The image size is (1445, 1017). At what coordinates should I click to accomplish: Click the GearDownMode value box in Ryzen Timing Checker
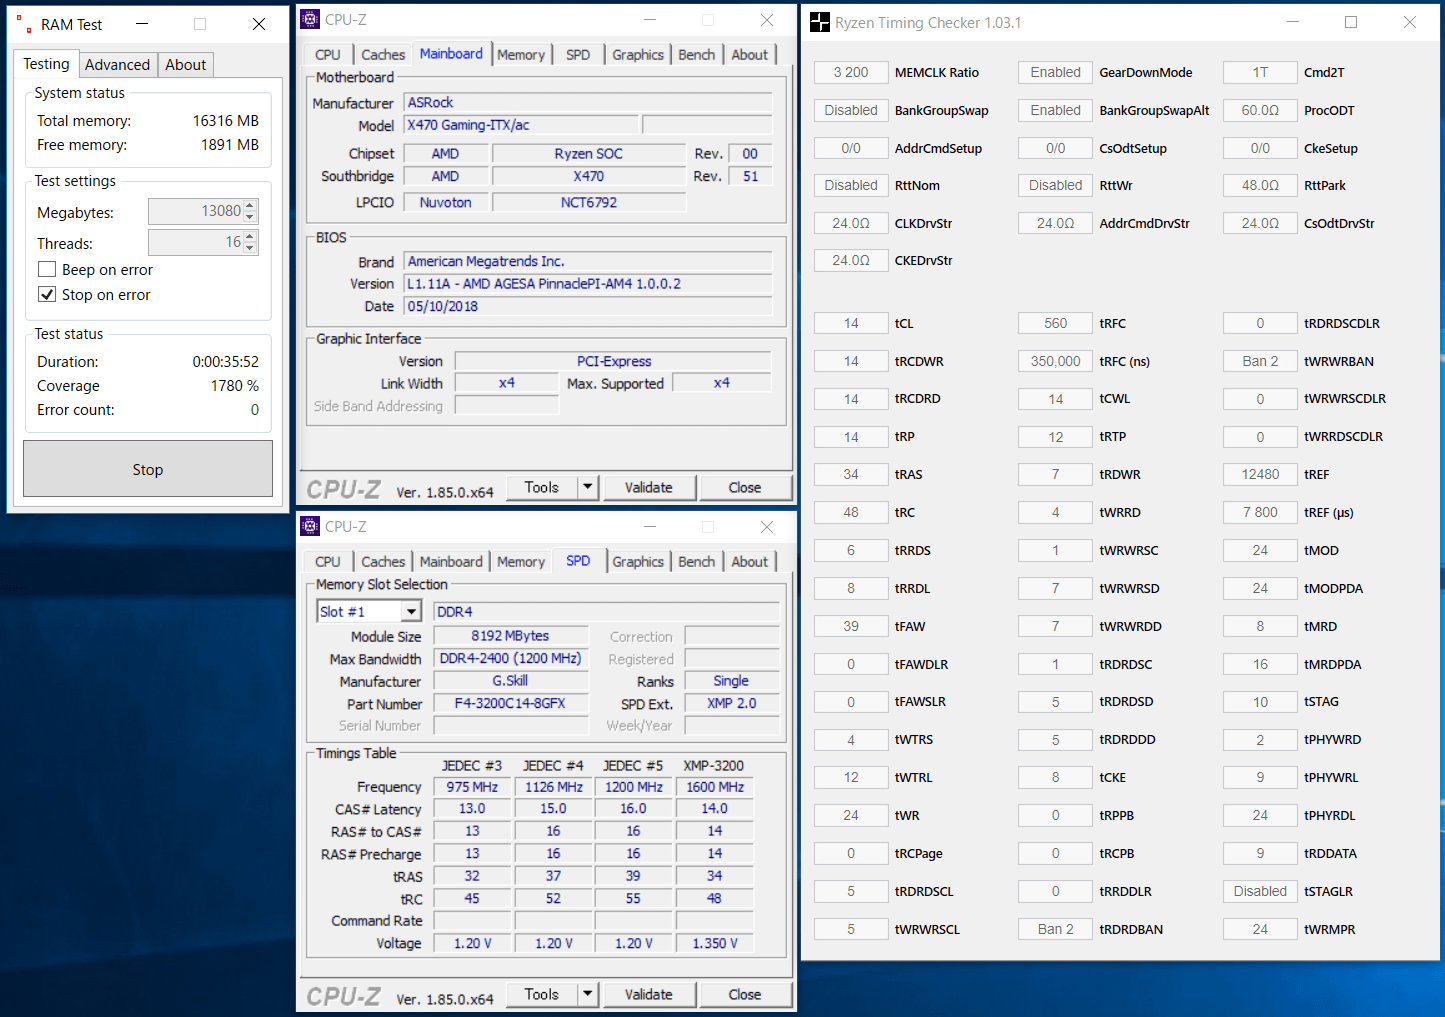1055,72
